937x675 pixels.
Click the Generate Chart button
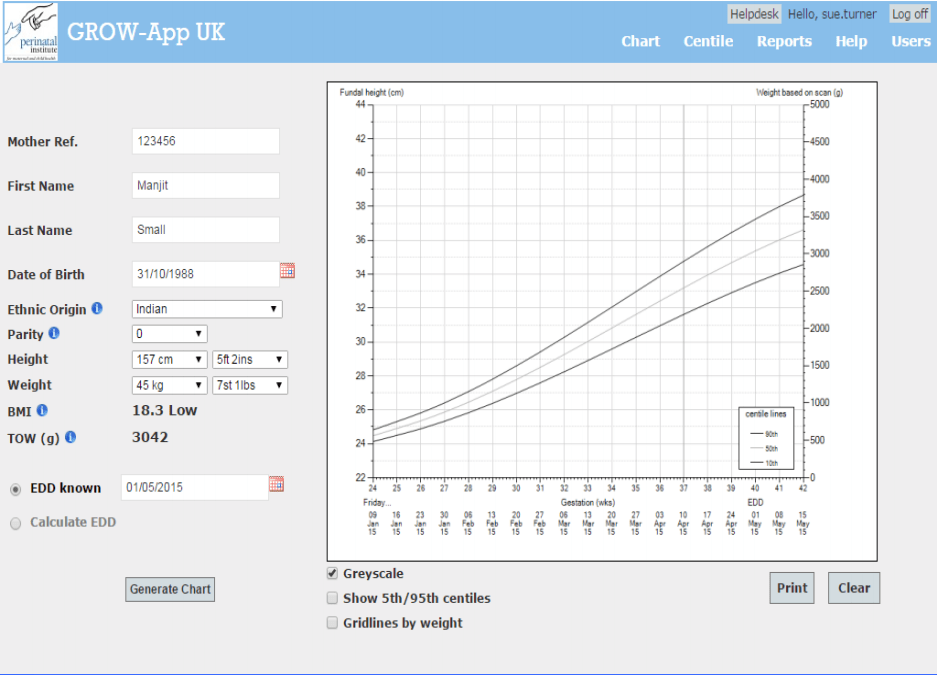tap(170, 589)
